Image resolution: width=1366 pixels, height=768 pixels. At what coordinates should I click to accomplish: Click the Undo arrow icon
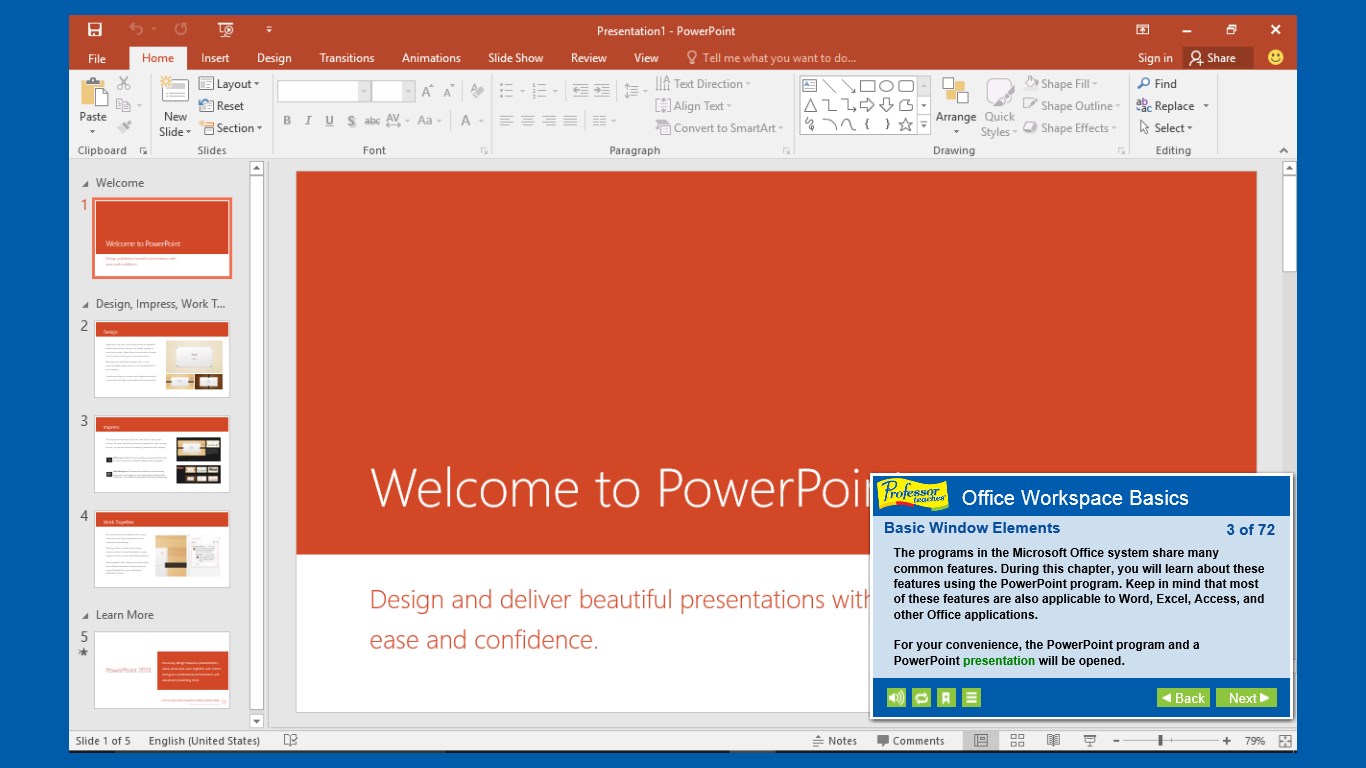click(x=136, y=29)
